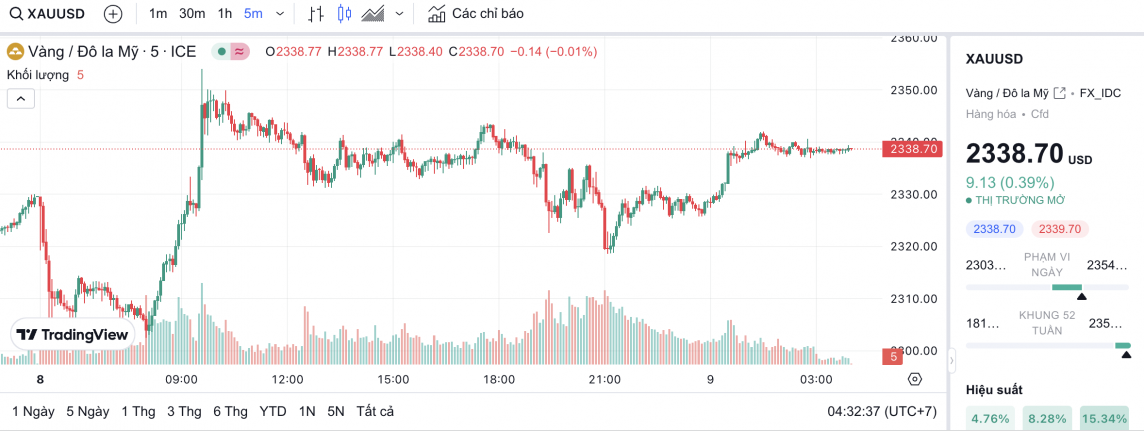Click the add symbol plus icon

tap(113, 14)
